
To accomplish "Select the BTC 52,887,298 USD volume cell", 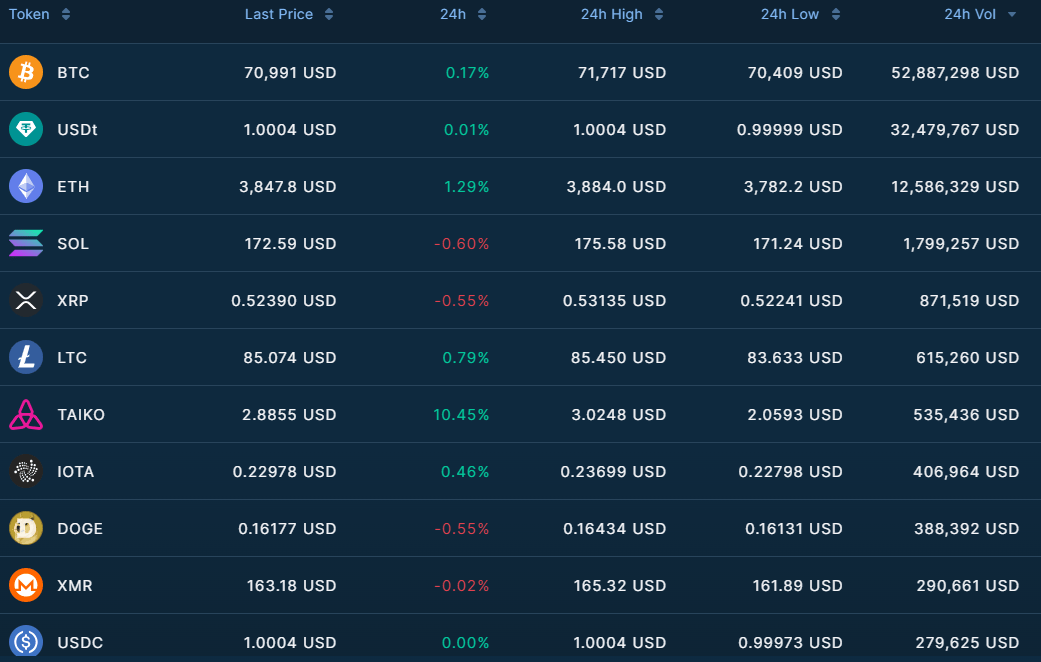I will pos(955,73).
